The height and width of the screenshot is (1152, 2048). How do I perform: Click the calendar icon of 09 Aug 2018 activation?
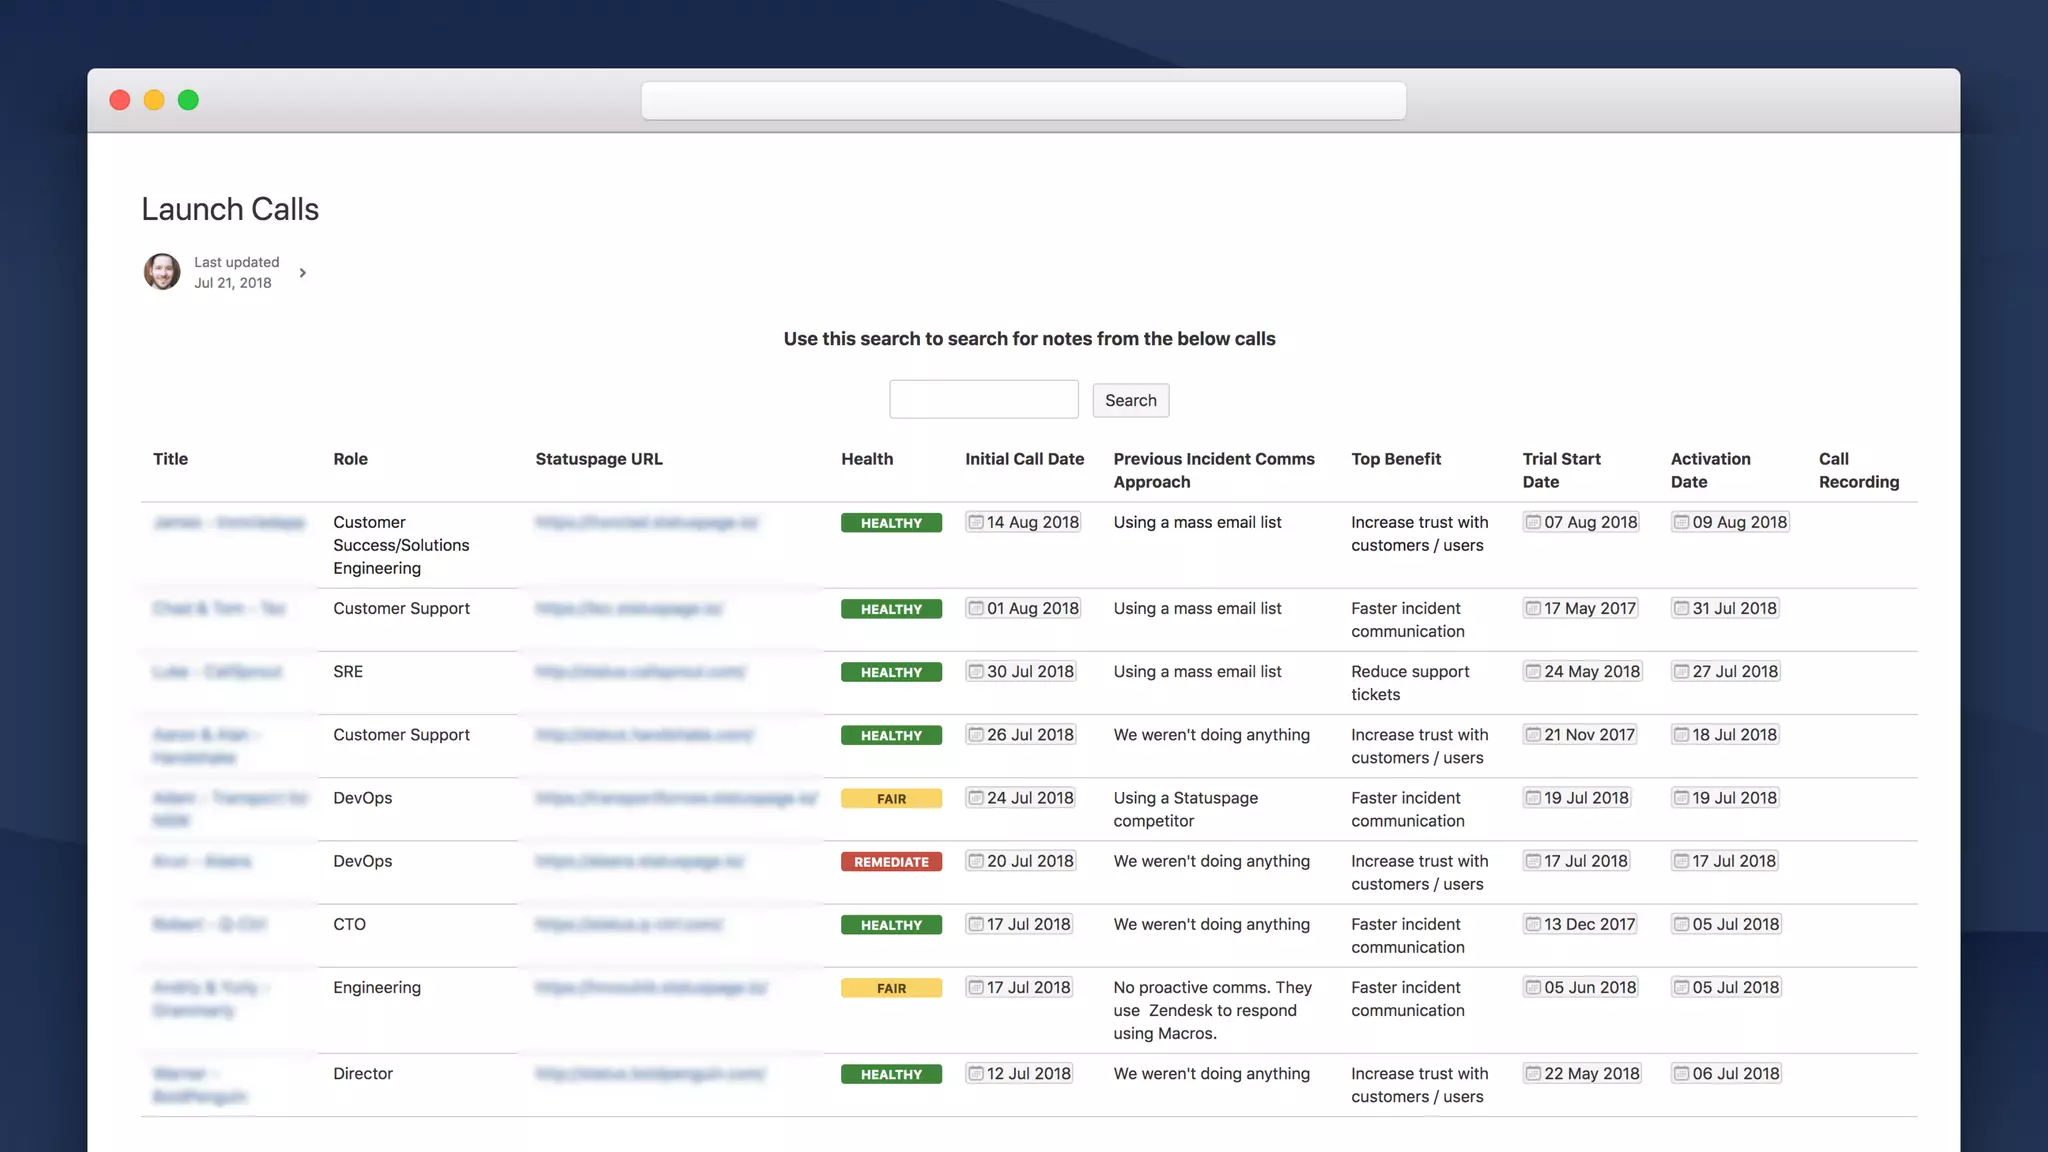(1681, 522)
